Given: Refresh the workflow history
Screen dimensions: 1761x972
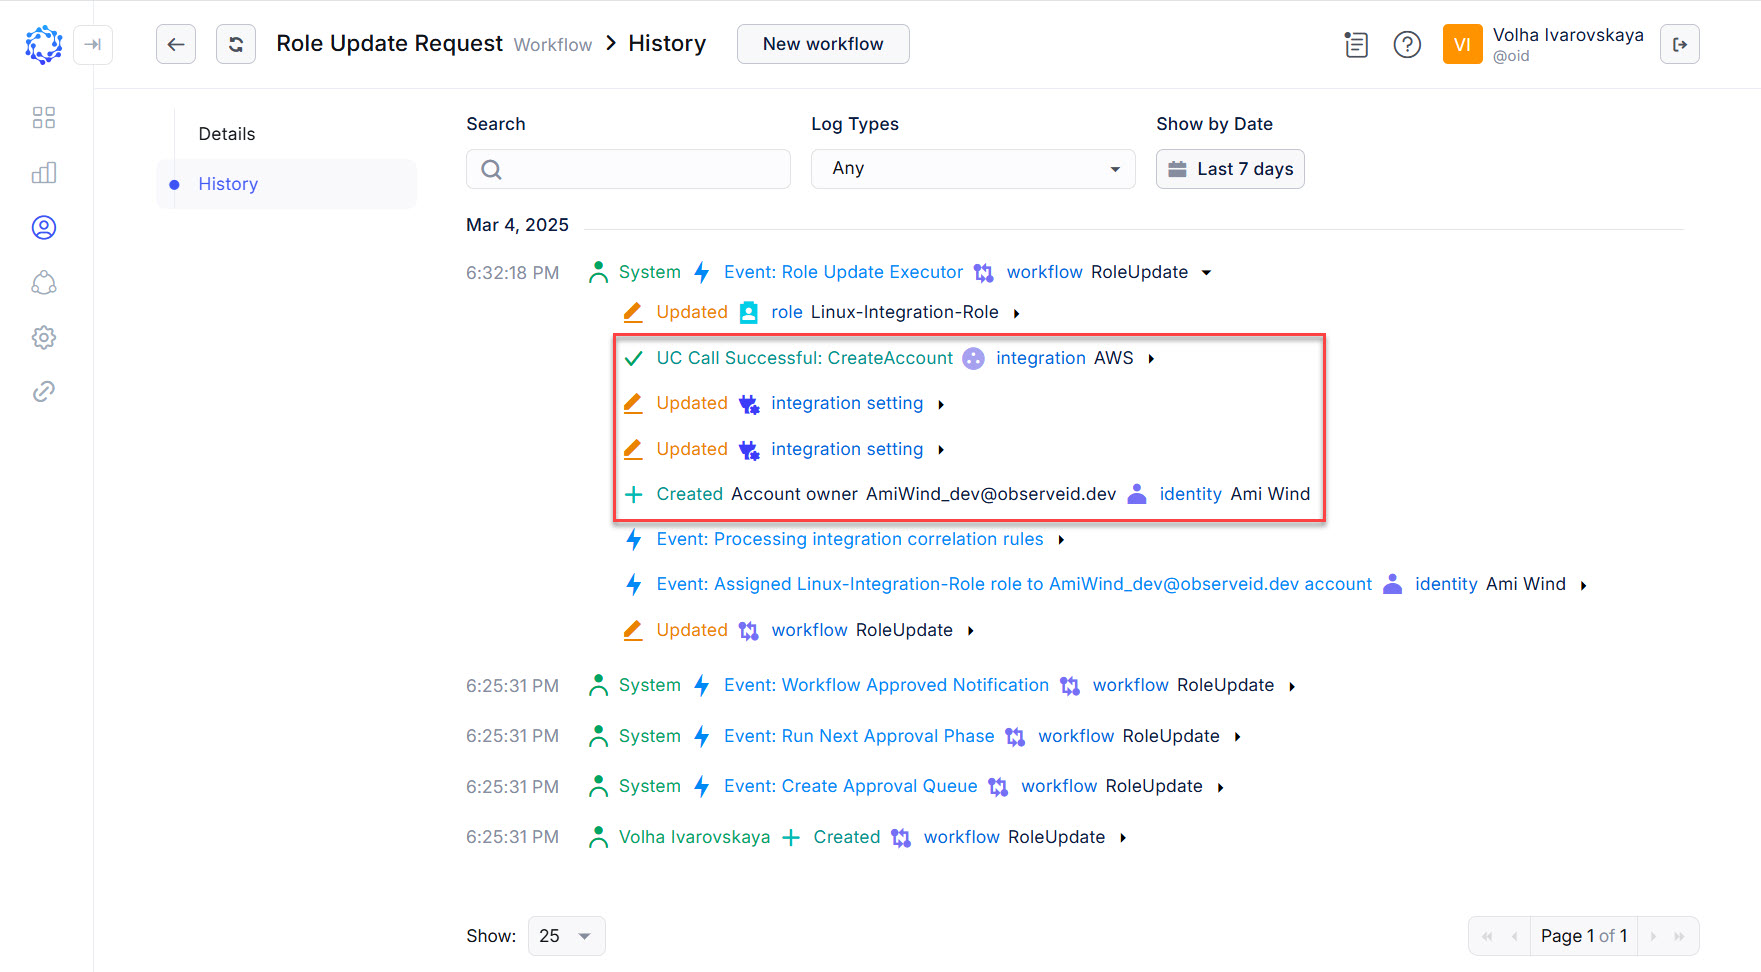Looking at the screenshot, I should (236, 44).
